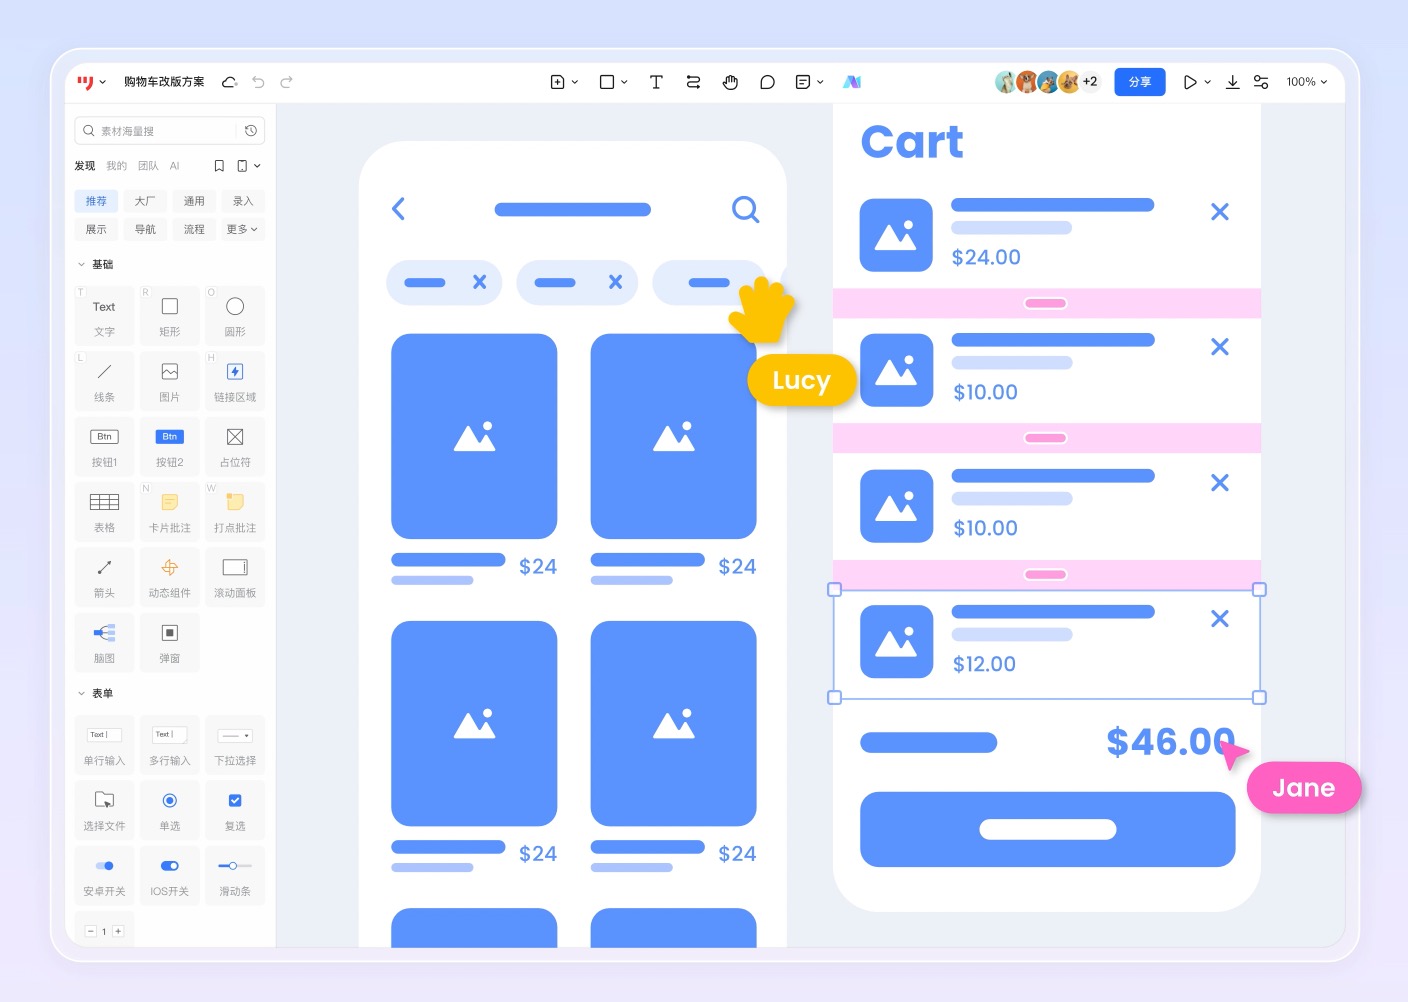Switch to the 我的 tab

coord(117,166)
